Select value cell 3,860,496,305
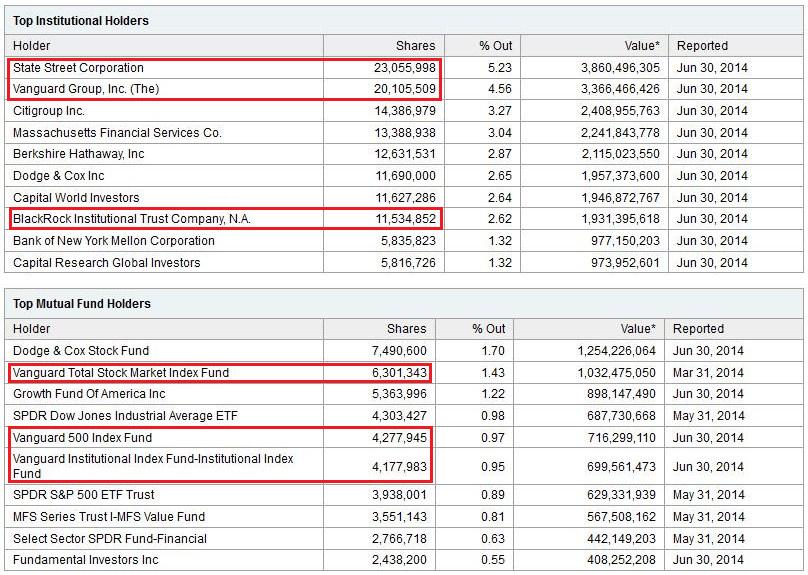Screen dimensions: 808x575 tap(620, 67)
